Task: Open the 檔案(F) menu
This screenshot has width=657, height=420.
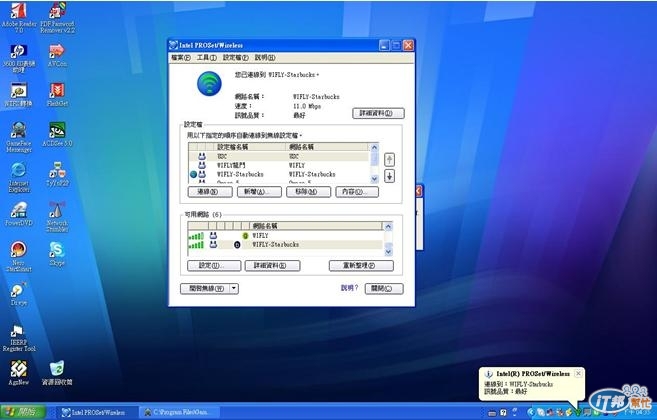Action: (x=181, y=57)
